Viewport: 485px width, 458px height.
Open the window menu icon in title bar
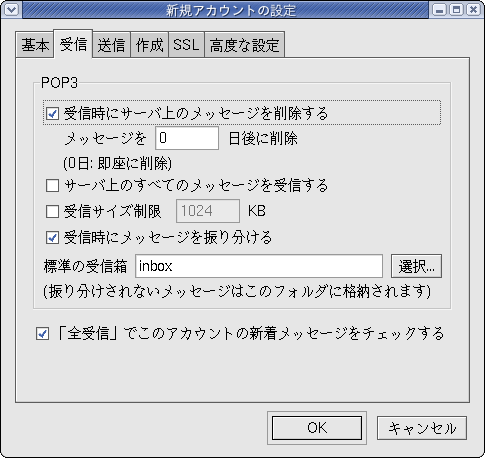pos(12,10)
